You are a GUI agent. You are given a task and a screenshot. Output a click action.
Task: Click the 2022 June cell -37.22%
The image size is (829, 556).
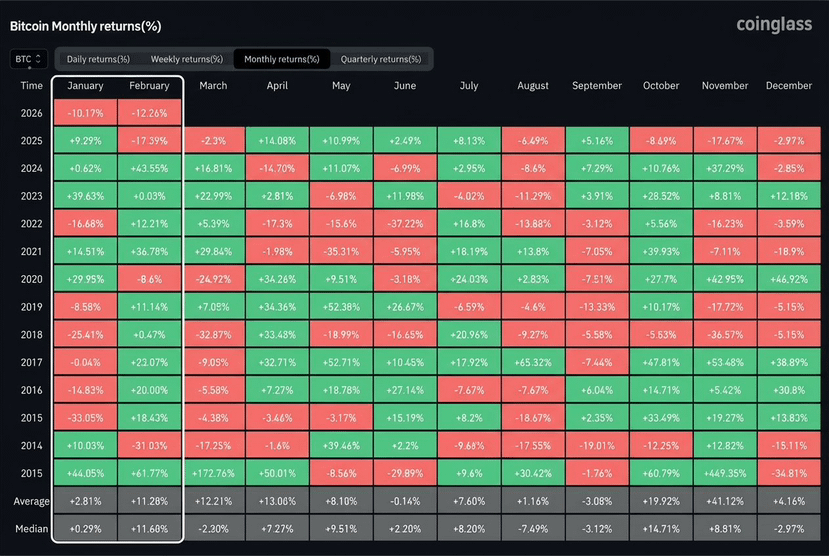click(x=405, y=224)
